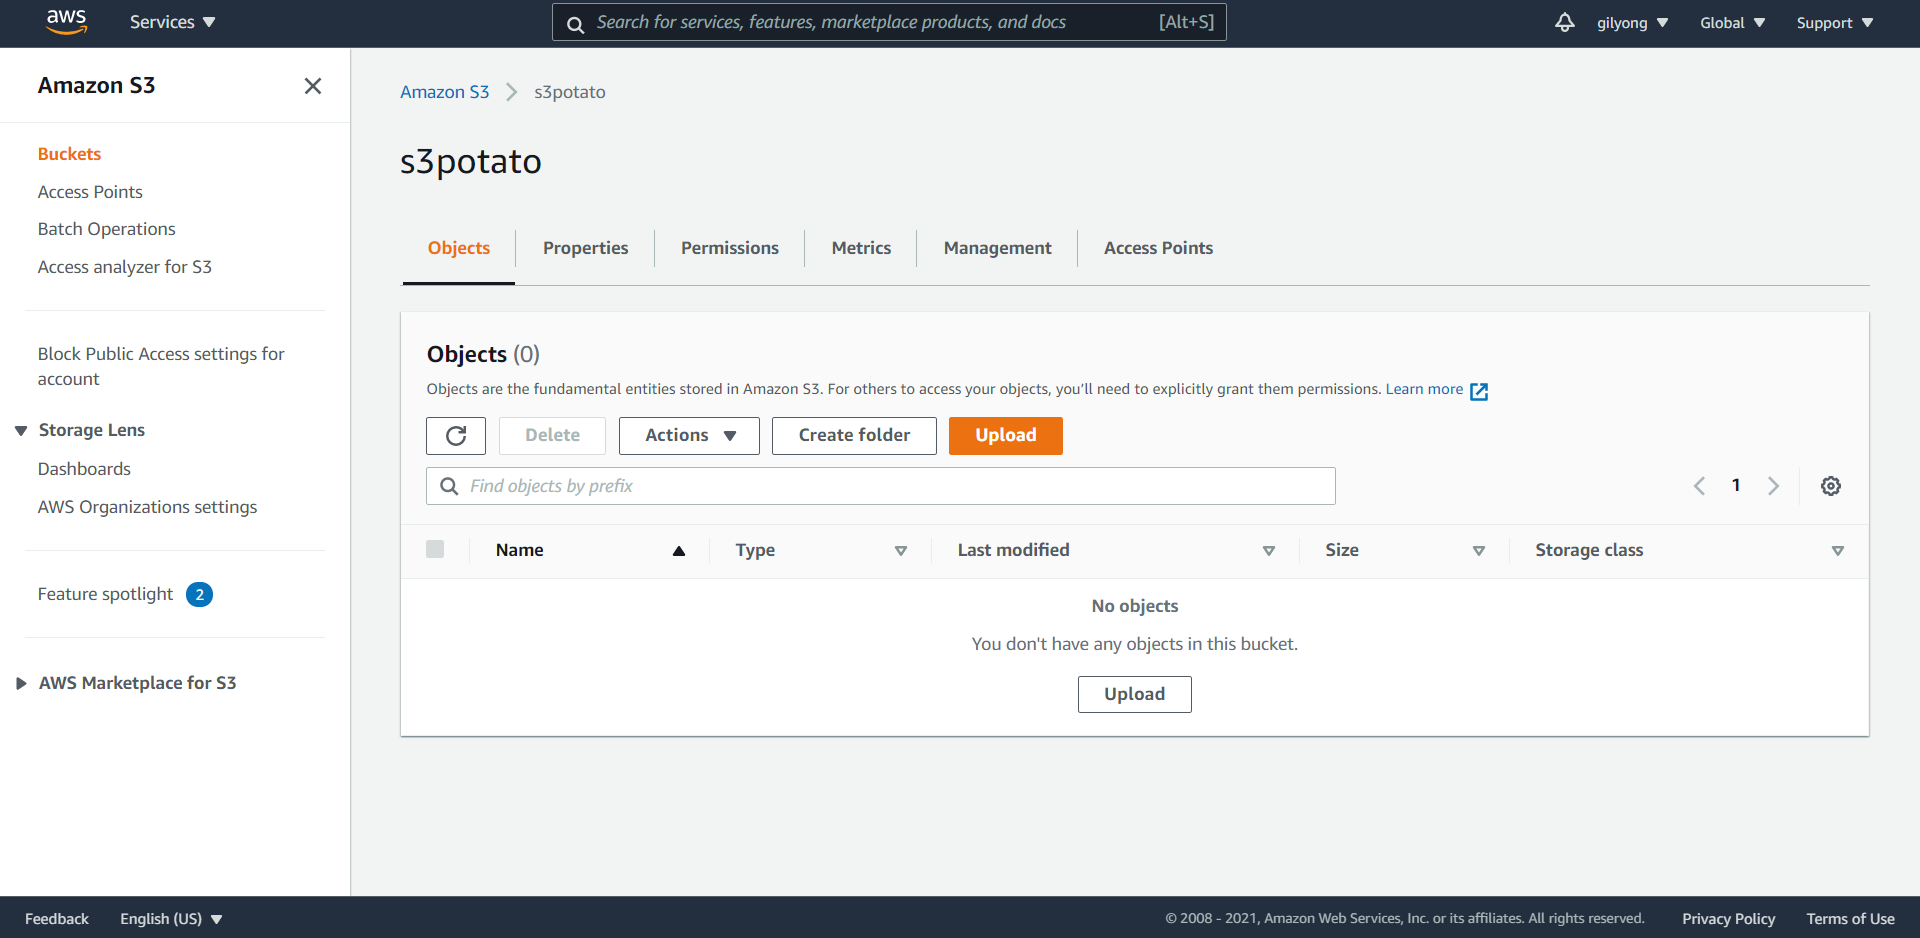Go to previous page arrow
Viewport: 1920px width, 938px height.
point(1699,486)
